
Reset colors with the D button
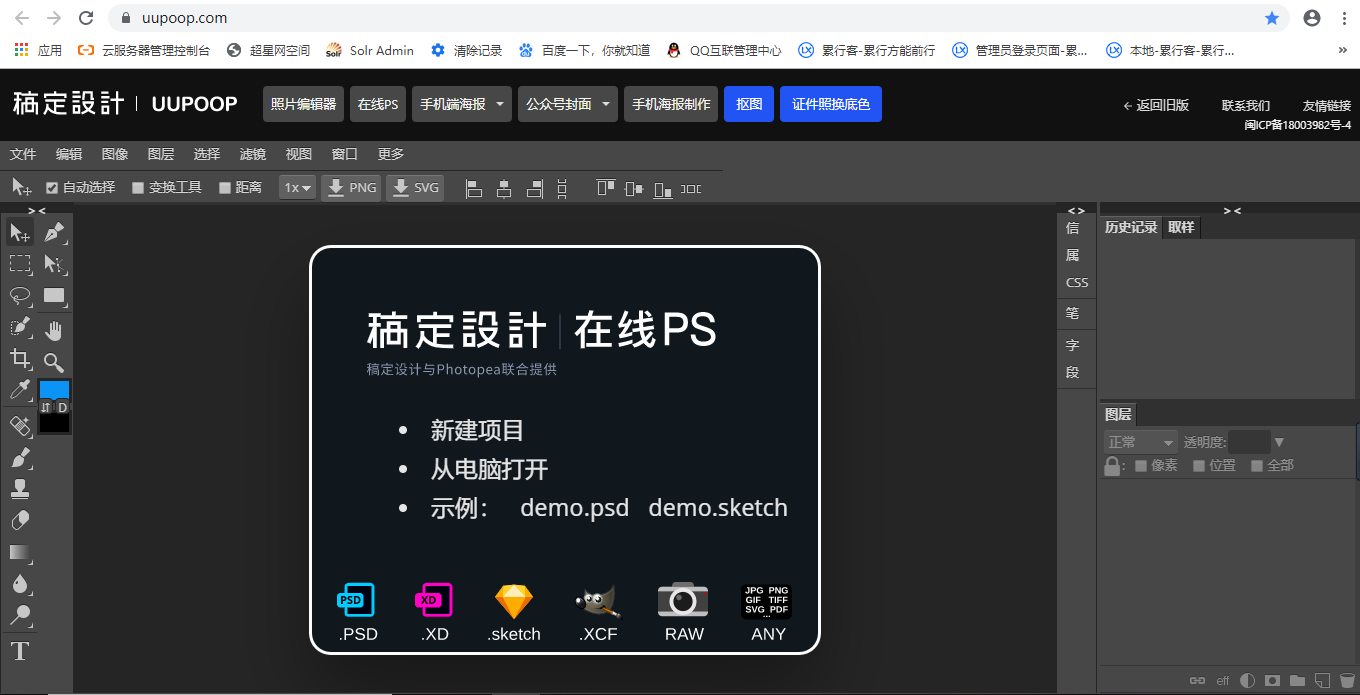pos(62,408)
